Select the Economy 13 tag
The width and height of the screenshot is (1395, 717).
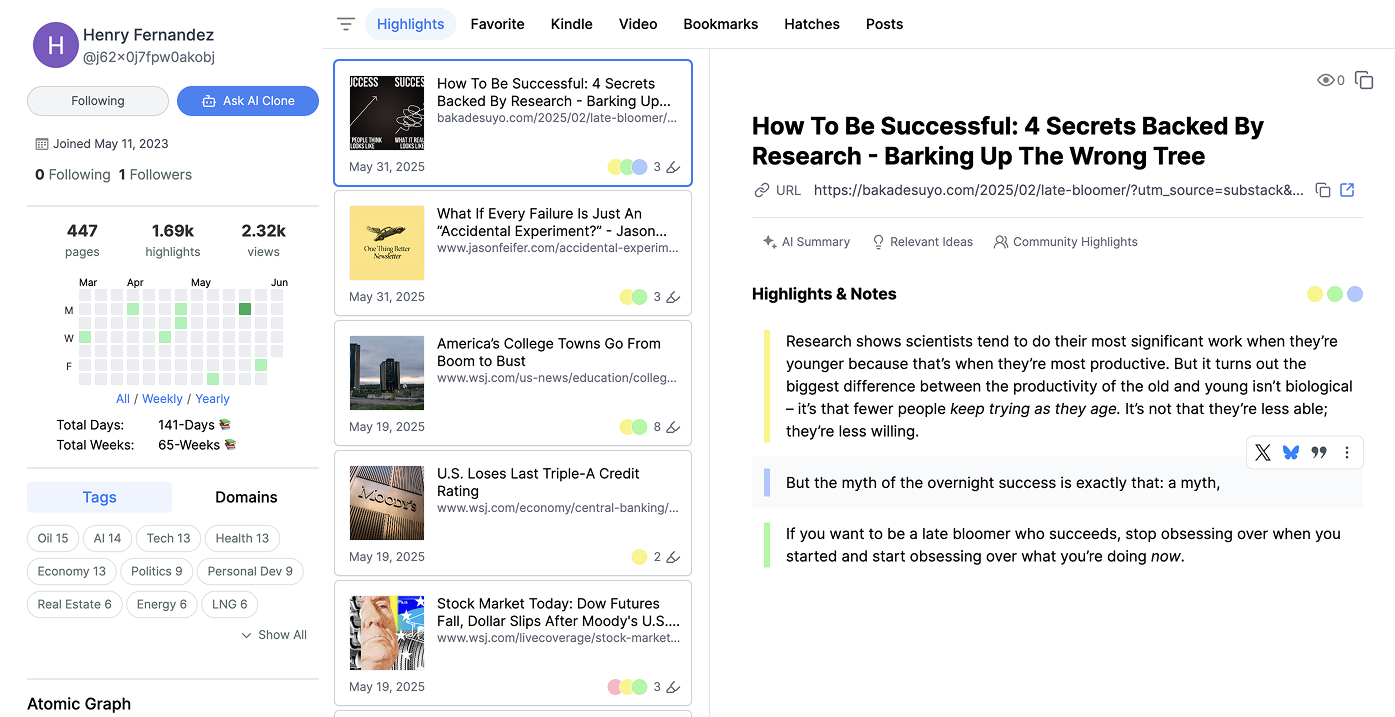tap(71, 571)
